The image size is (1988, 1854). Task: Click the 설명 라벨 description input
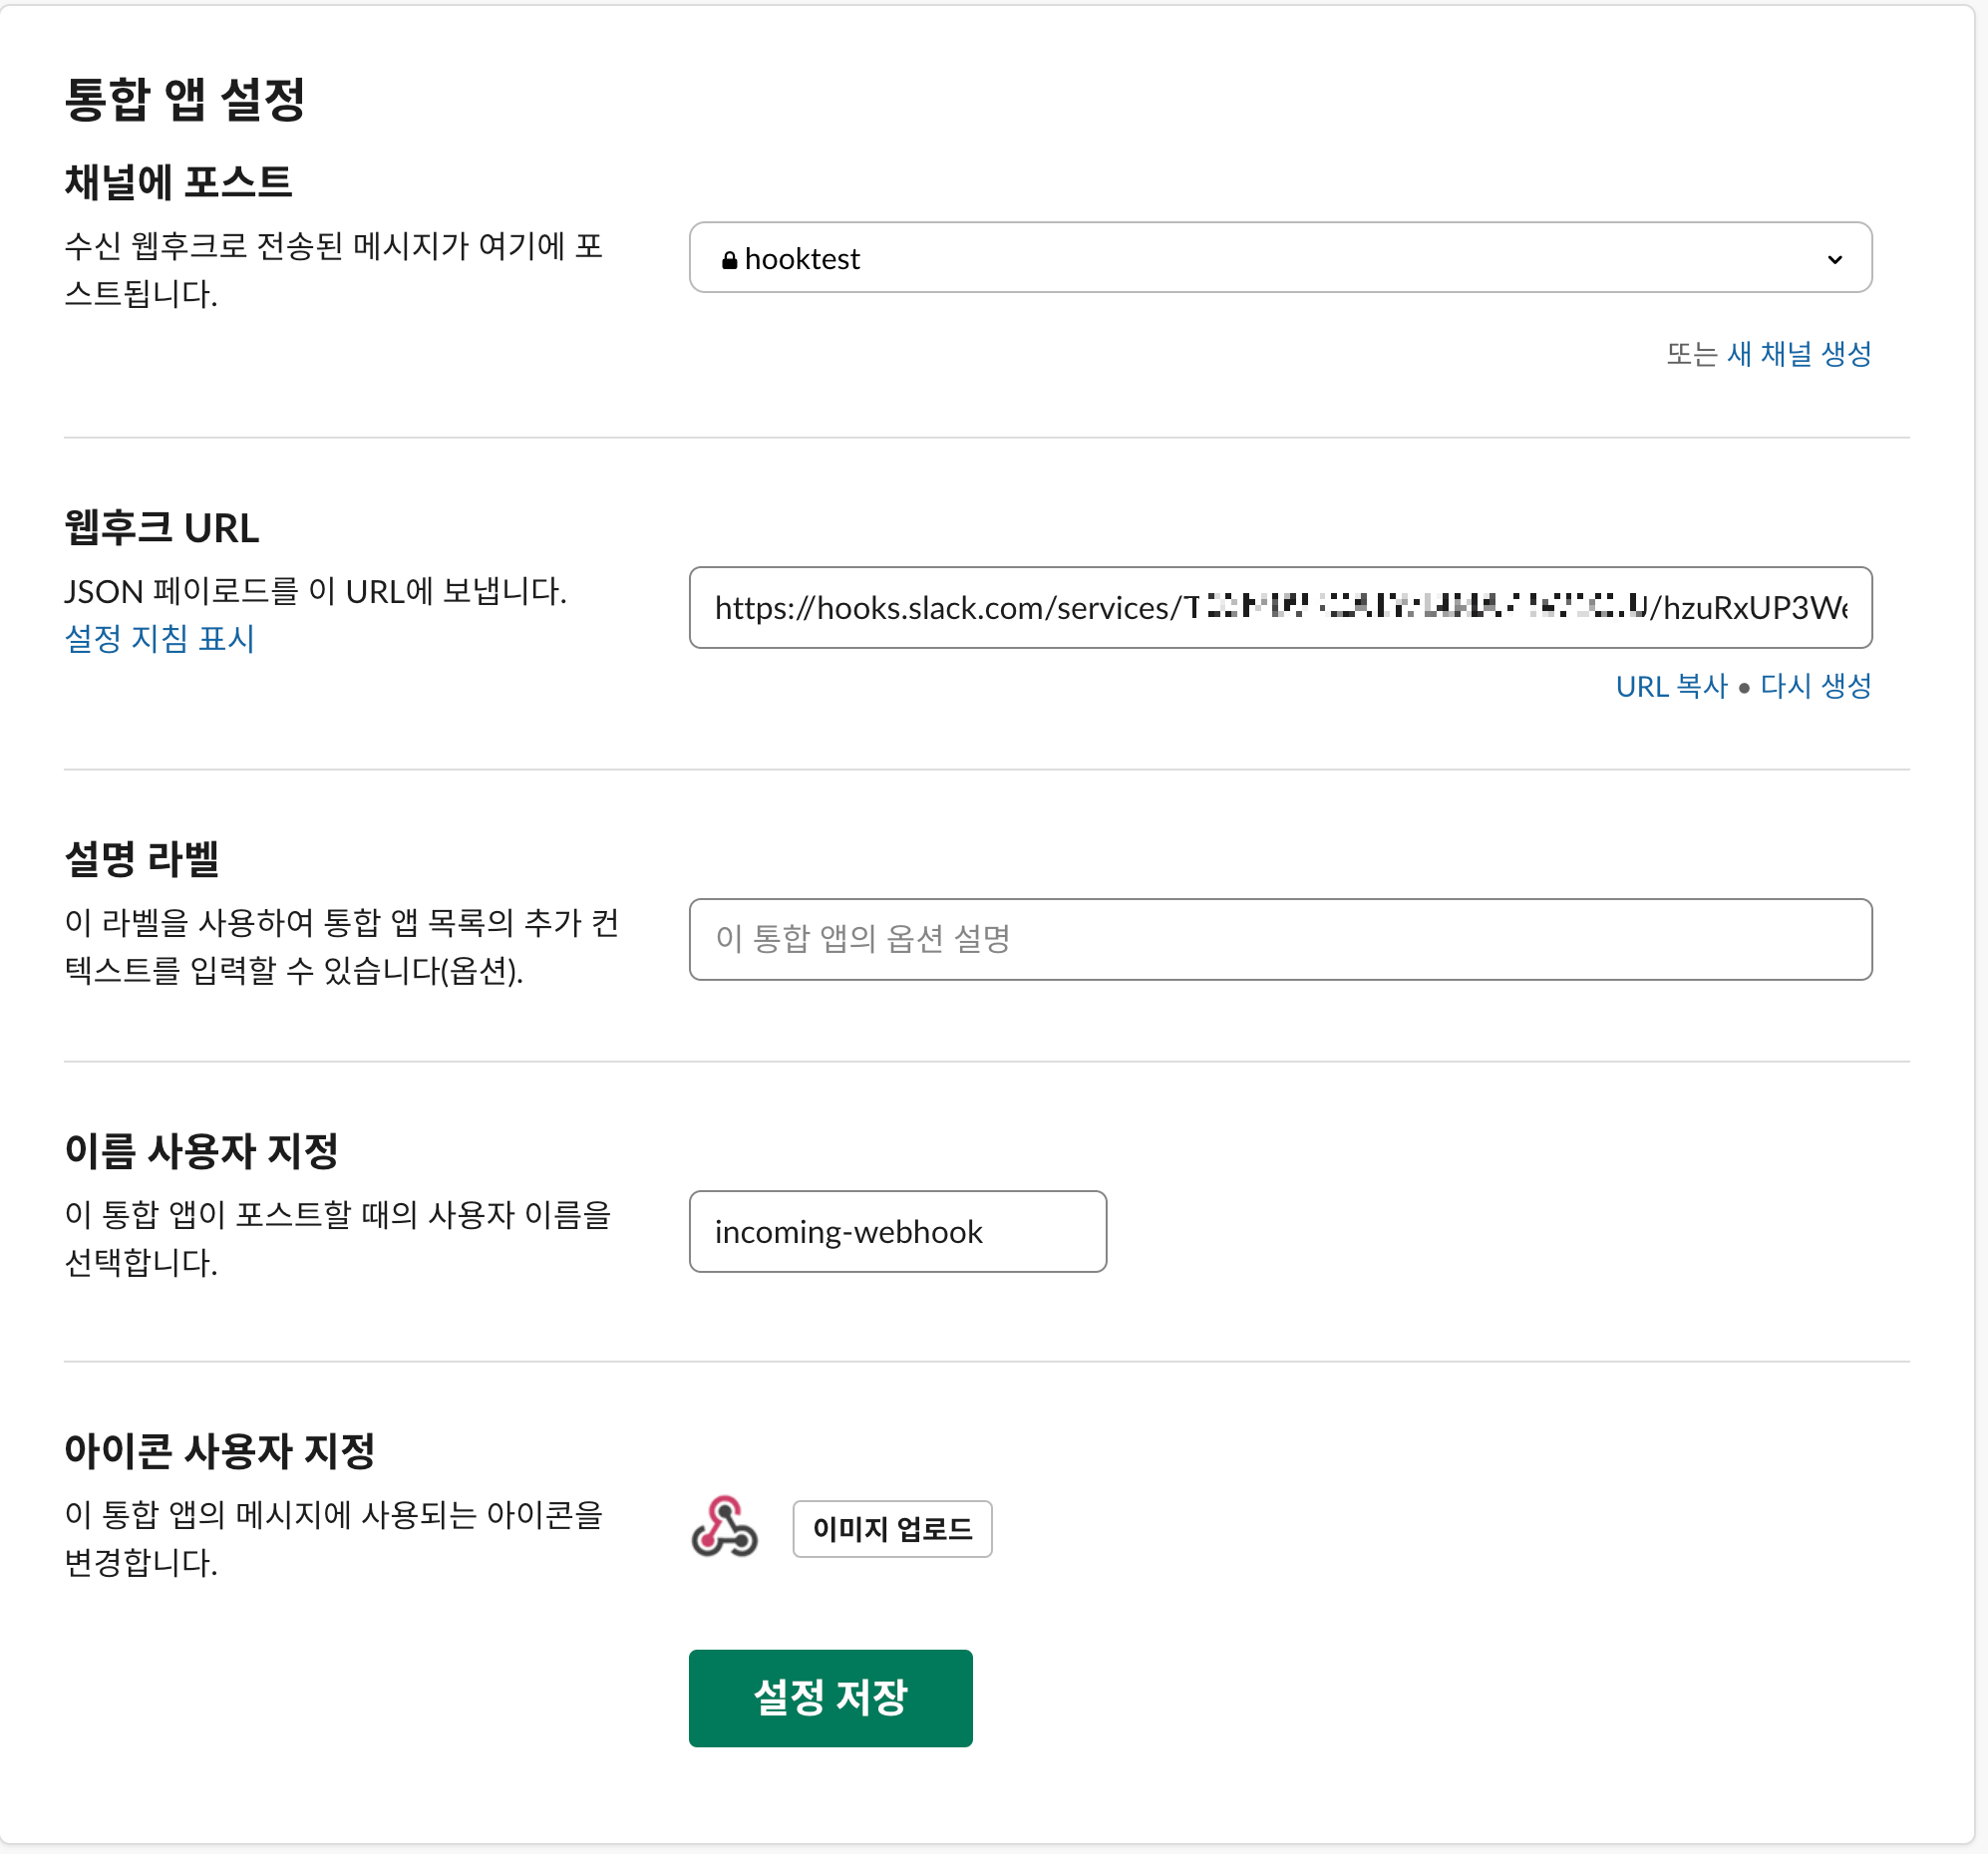(x=1279, y=938)
